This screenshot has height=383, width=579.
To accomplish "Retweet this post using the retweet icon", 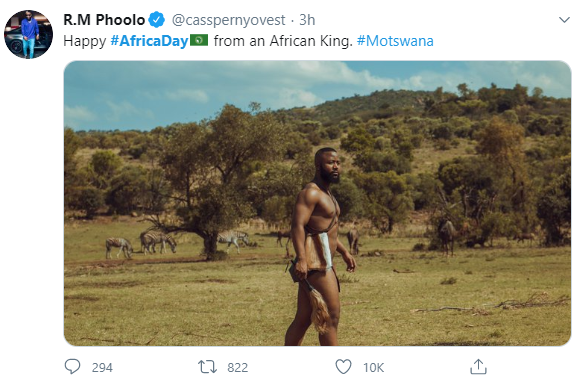I will (207, 367).
